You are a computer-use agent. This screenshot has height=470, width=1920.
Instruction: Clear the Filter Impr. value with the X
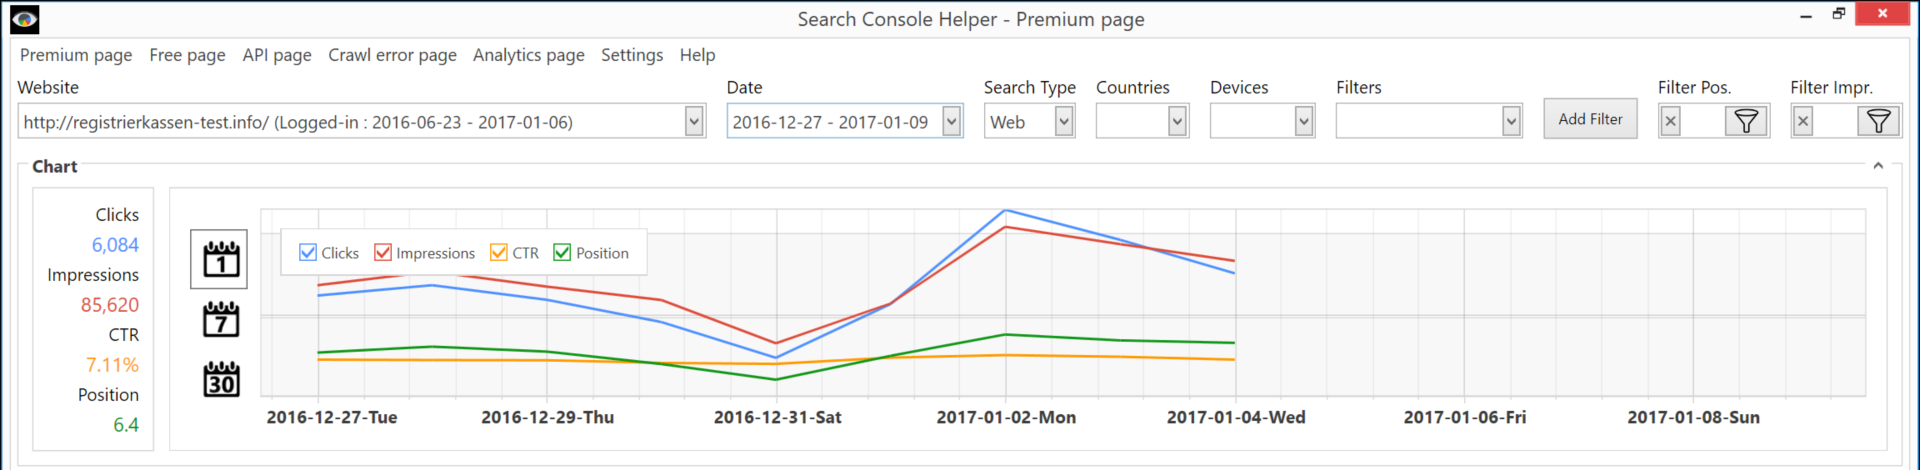coord(1803,122)
